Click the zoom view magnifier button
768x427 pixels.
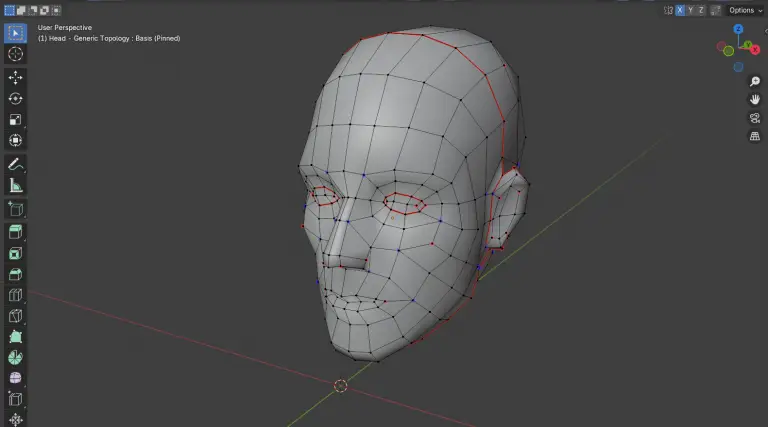click(755, 82)
